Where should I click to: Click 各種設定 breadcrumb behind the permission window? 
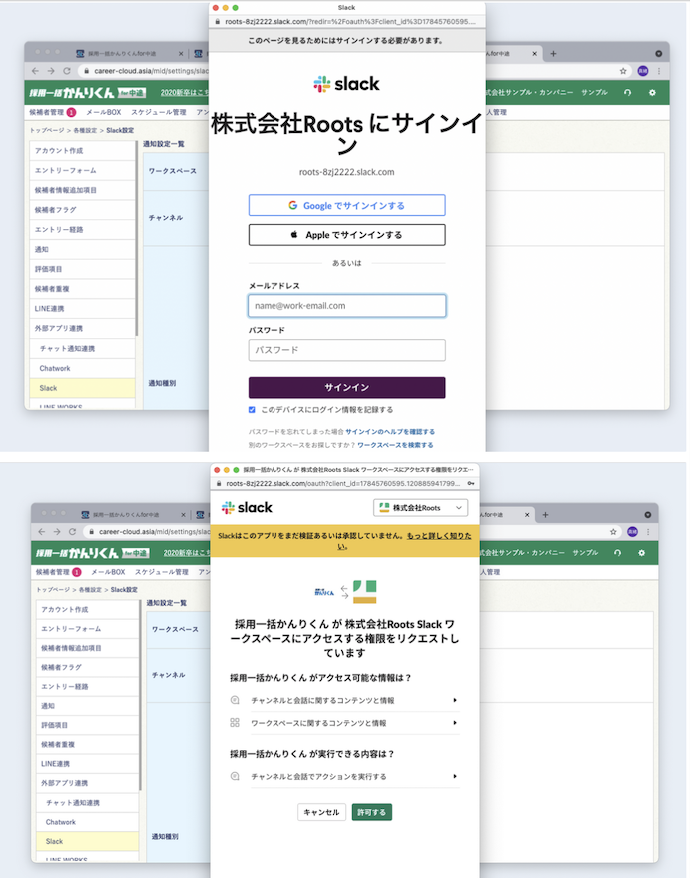coord(90,590)
